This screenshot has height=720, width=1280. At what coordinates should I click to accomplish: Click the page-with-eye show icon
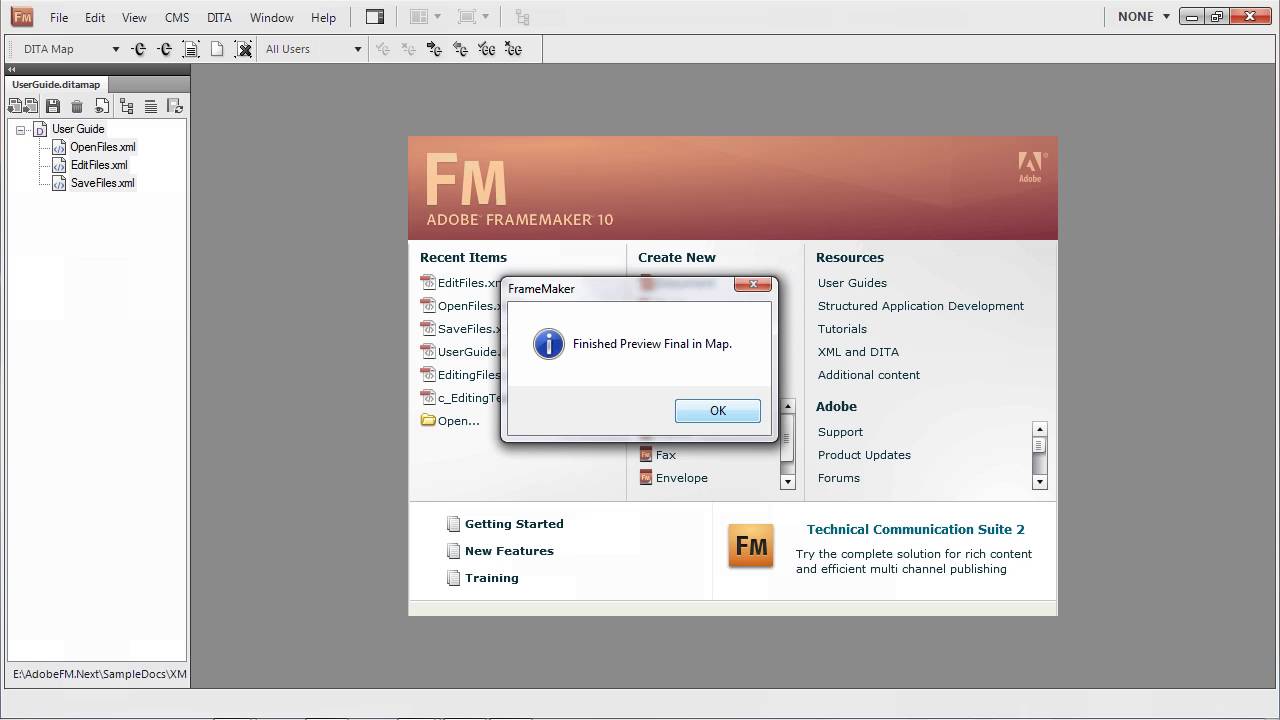(101, 106)
